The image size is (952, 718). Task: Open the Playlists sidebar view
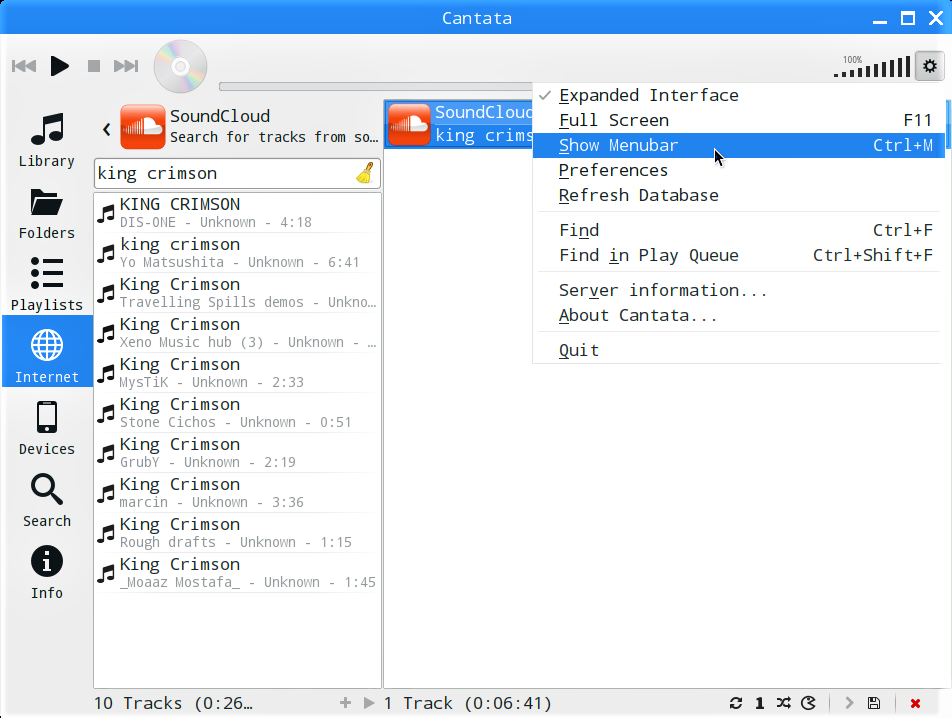tap(47, 284)
